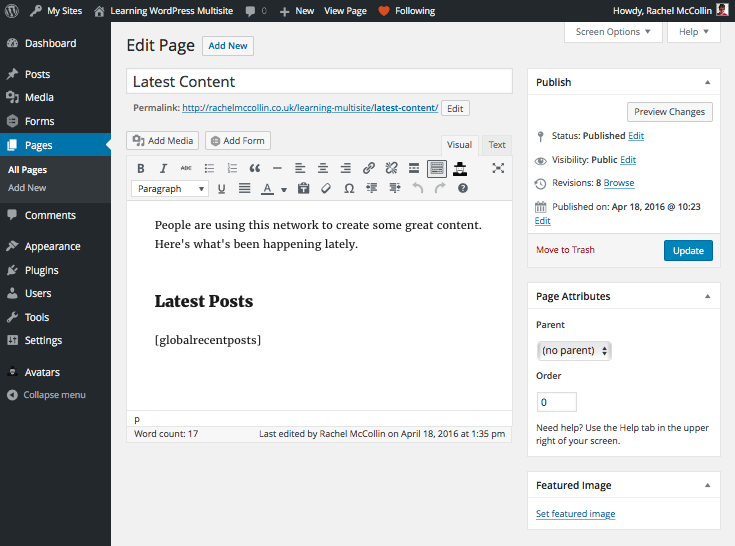
Task: Align text right
Action: click(345, 168)
